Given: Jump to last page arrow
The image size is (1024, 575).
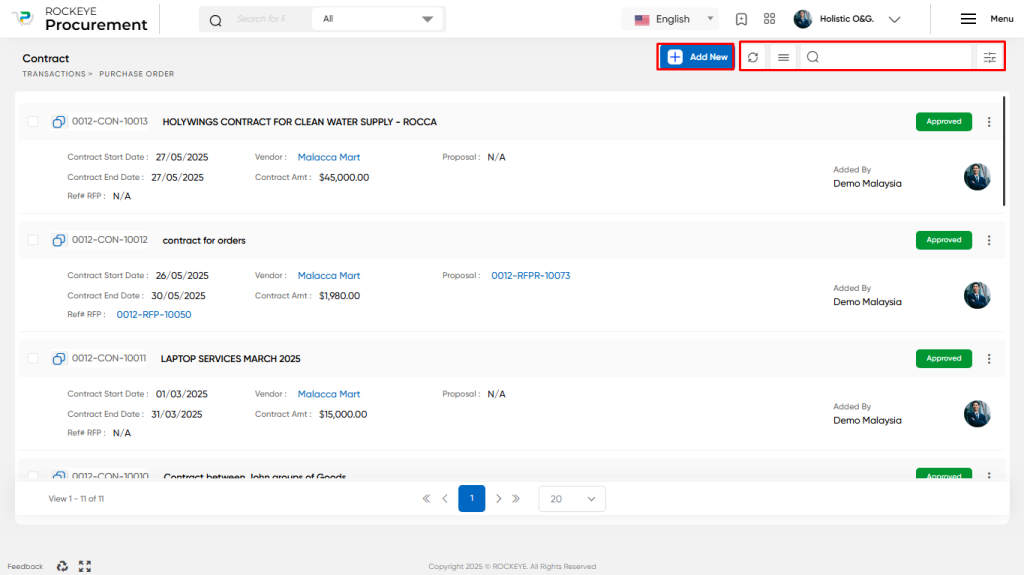Looking at the screenshot, I should point(516,499).
